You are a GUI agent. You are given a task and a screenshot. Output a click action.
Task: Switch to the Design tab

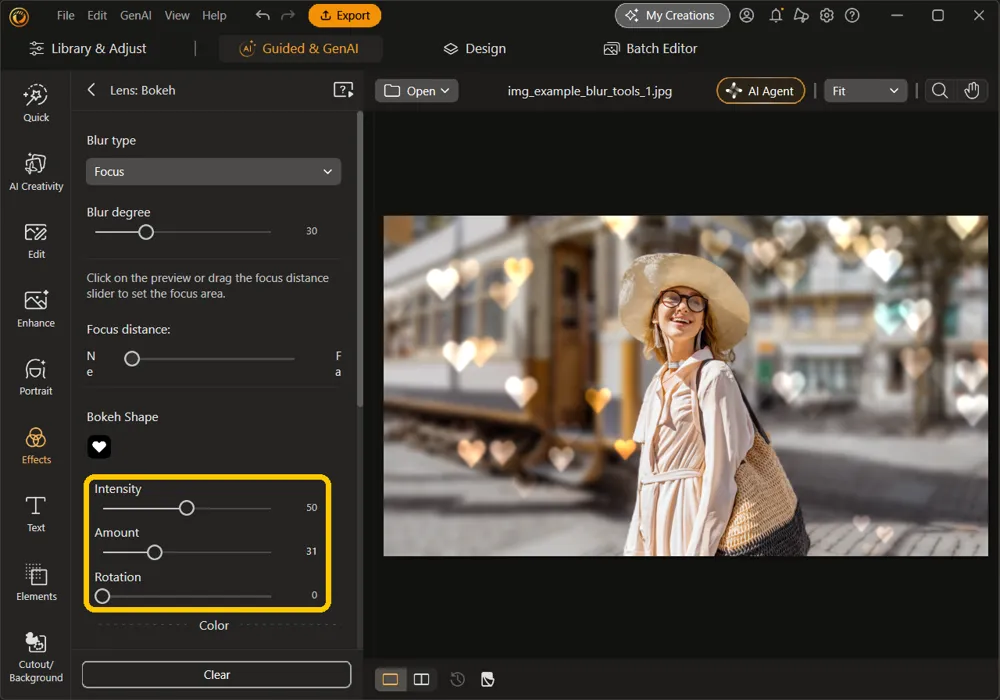(474, 48)
